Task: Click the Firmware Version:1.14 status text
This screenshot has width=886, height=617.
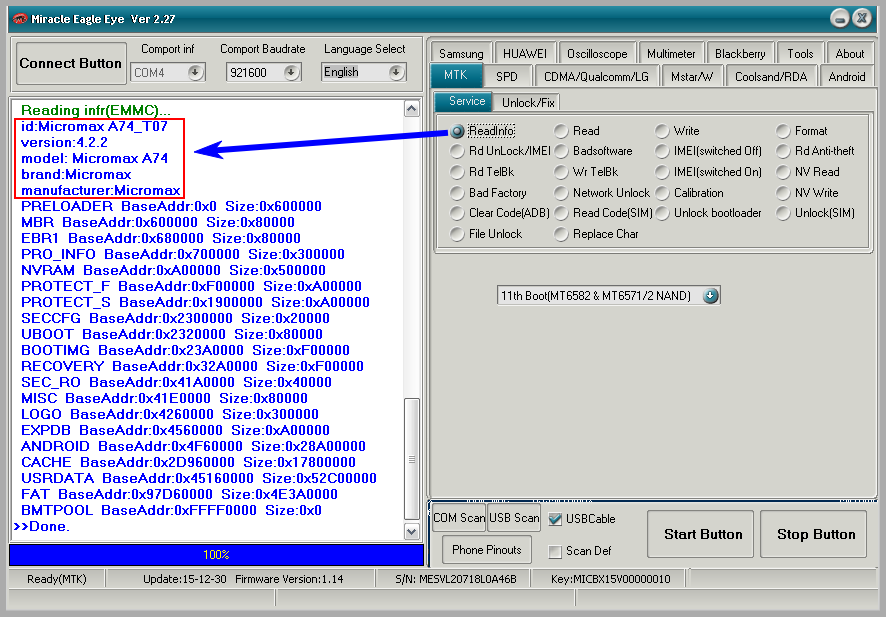Action: [289, 579]
